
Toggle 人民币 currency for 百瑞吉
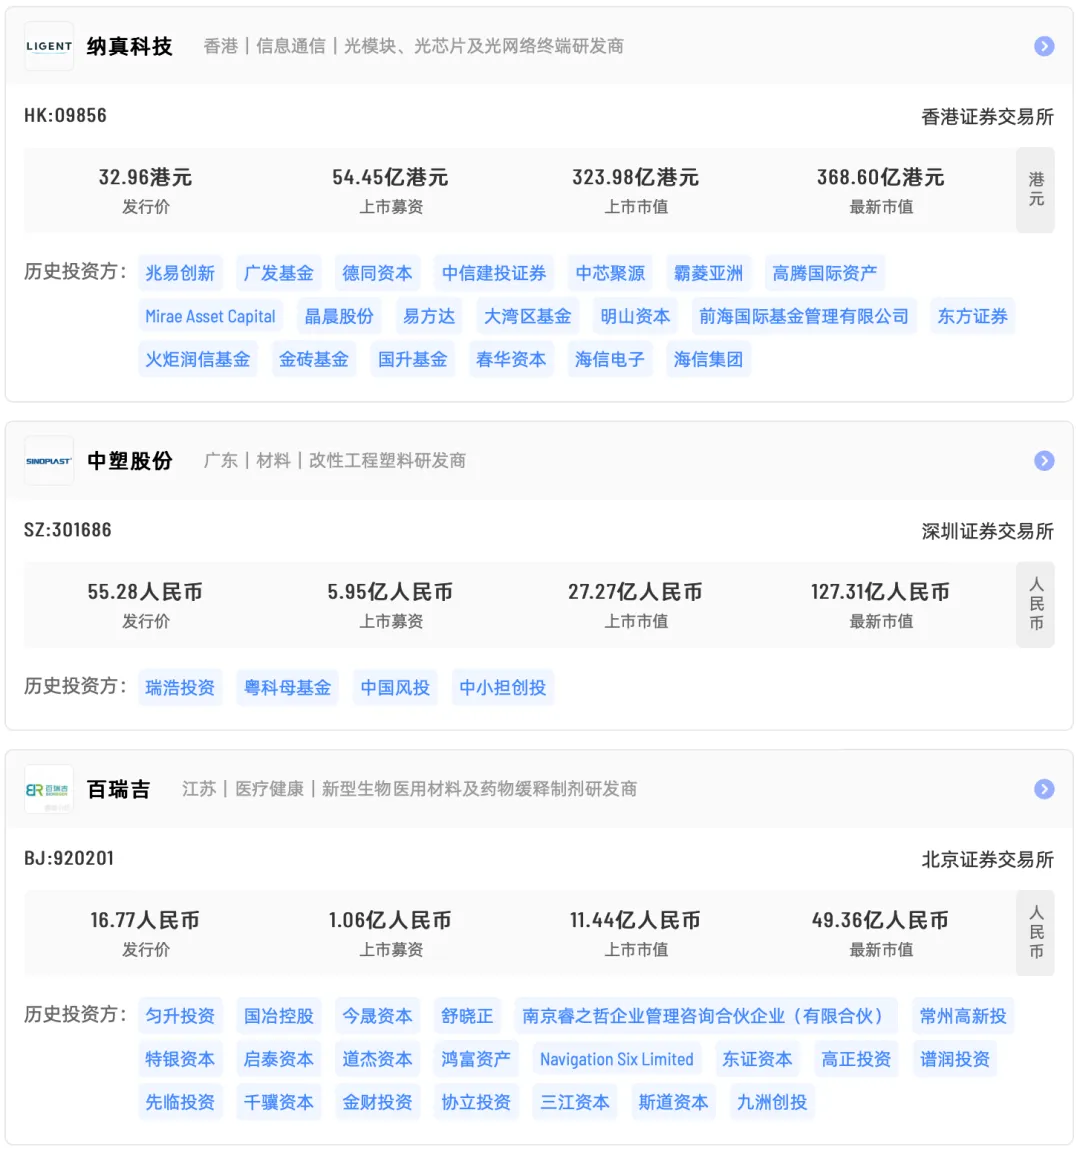point(1035,933)
